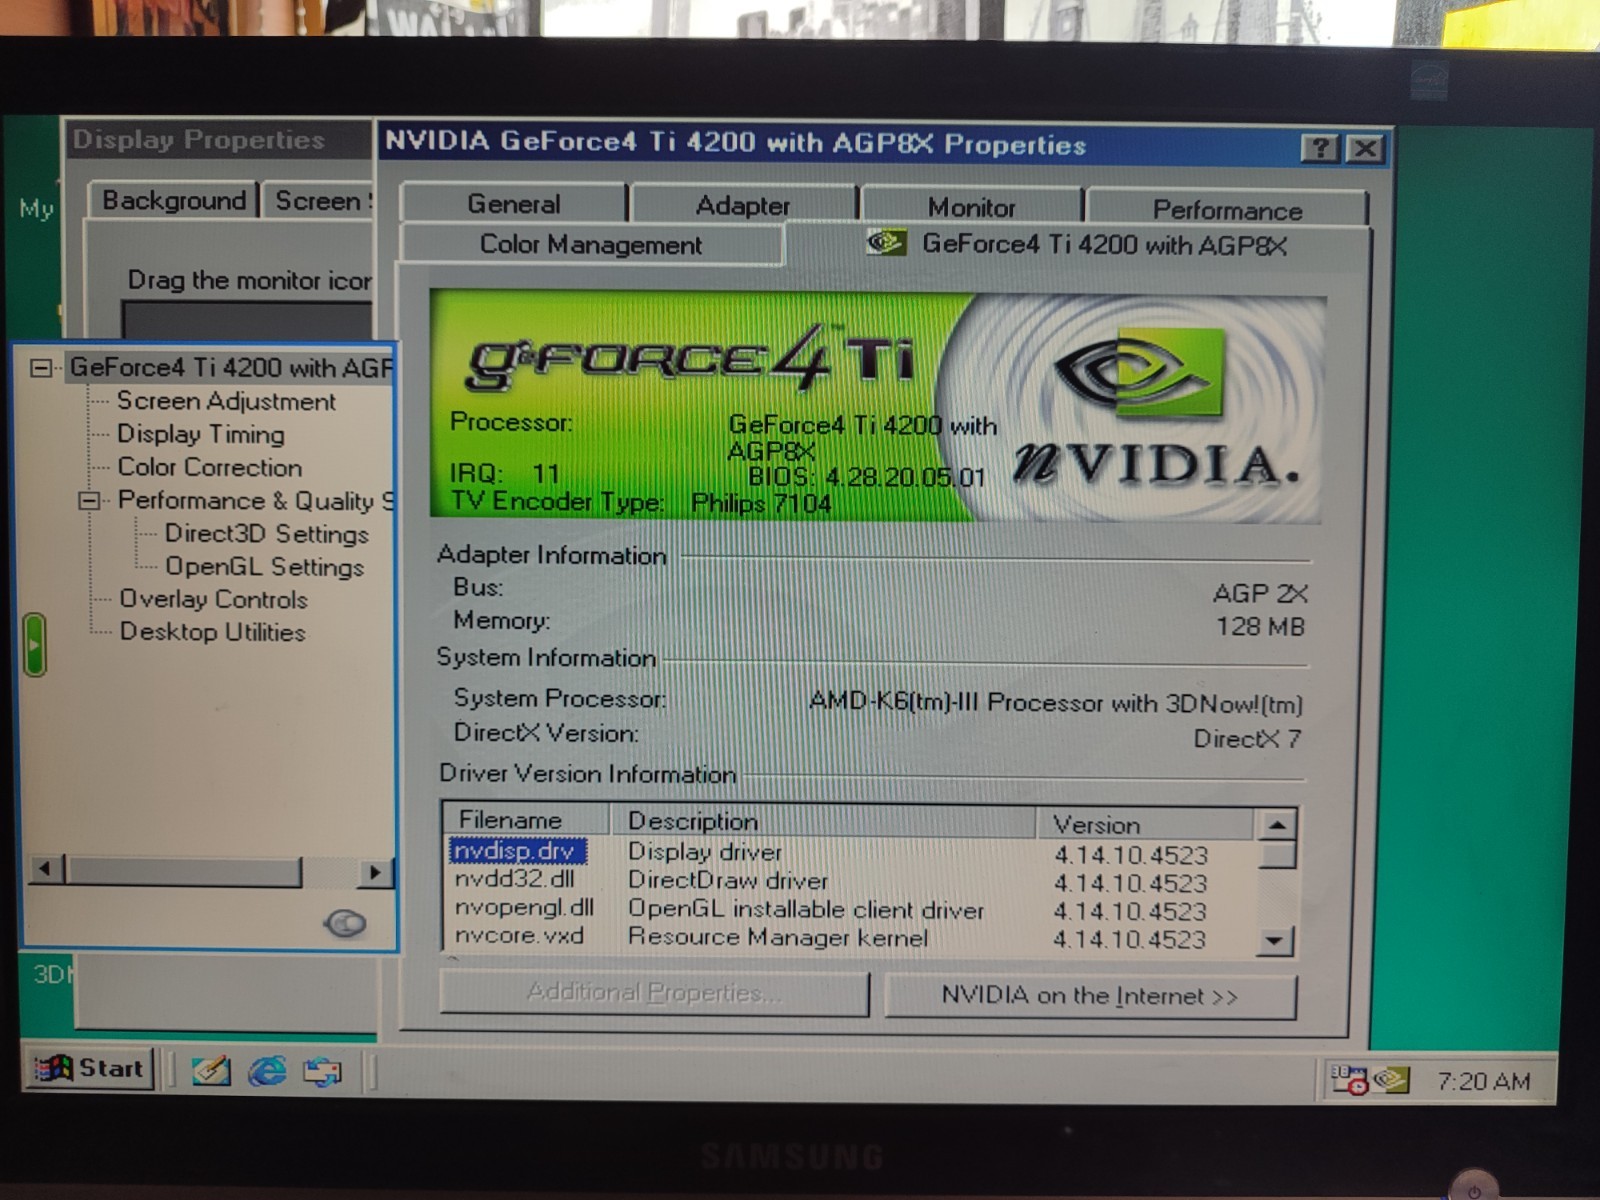Select Performance & Quality Settings item
This screenshot has width=1600, height=1200.
tap(256, 500)
